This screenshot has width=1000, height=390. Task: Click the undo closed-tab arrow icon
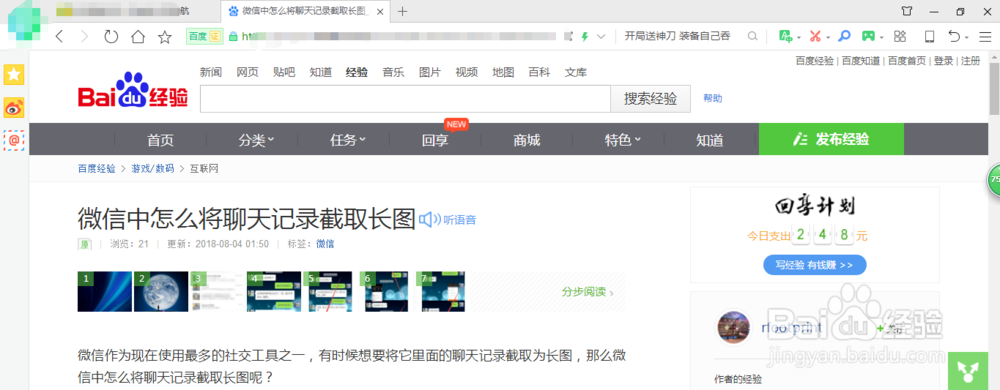(x=953, y=36)
